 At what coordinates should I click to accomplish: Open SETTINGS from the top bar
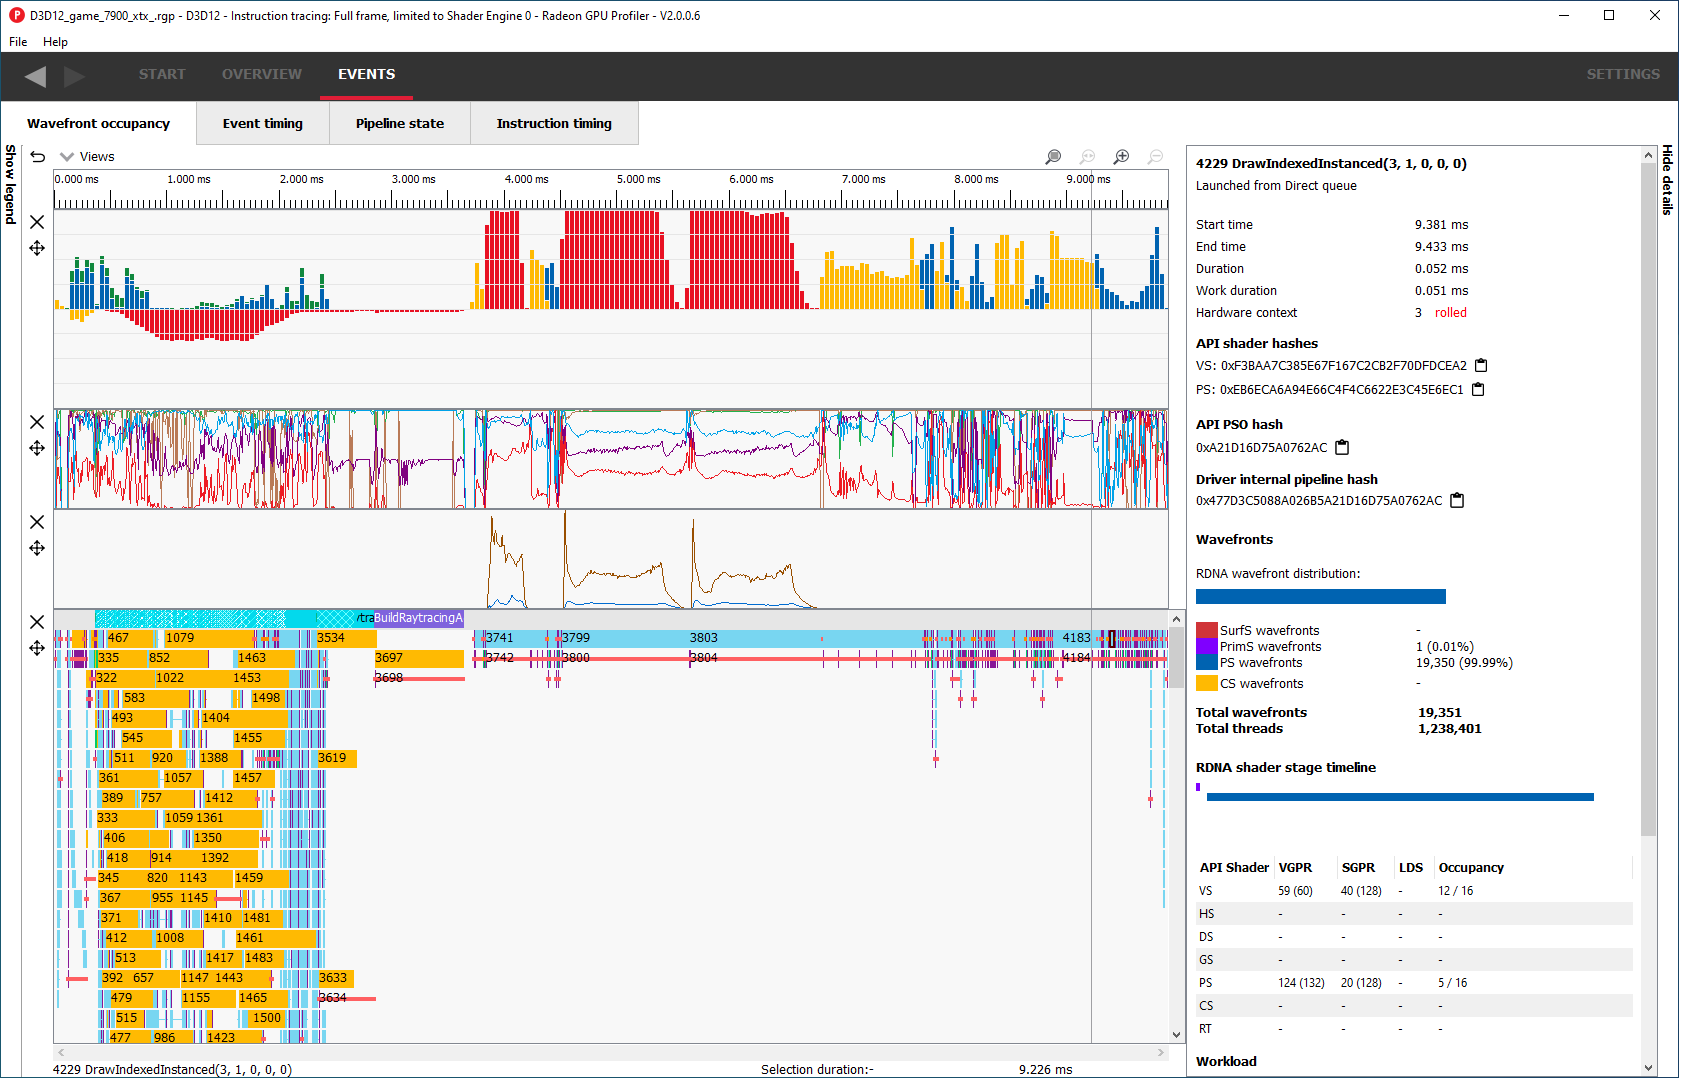coord(1623,74)
